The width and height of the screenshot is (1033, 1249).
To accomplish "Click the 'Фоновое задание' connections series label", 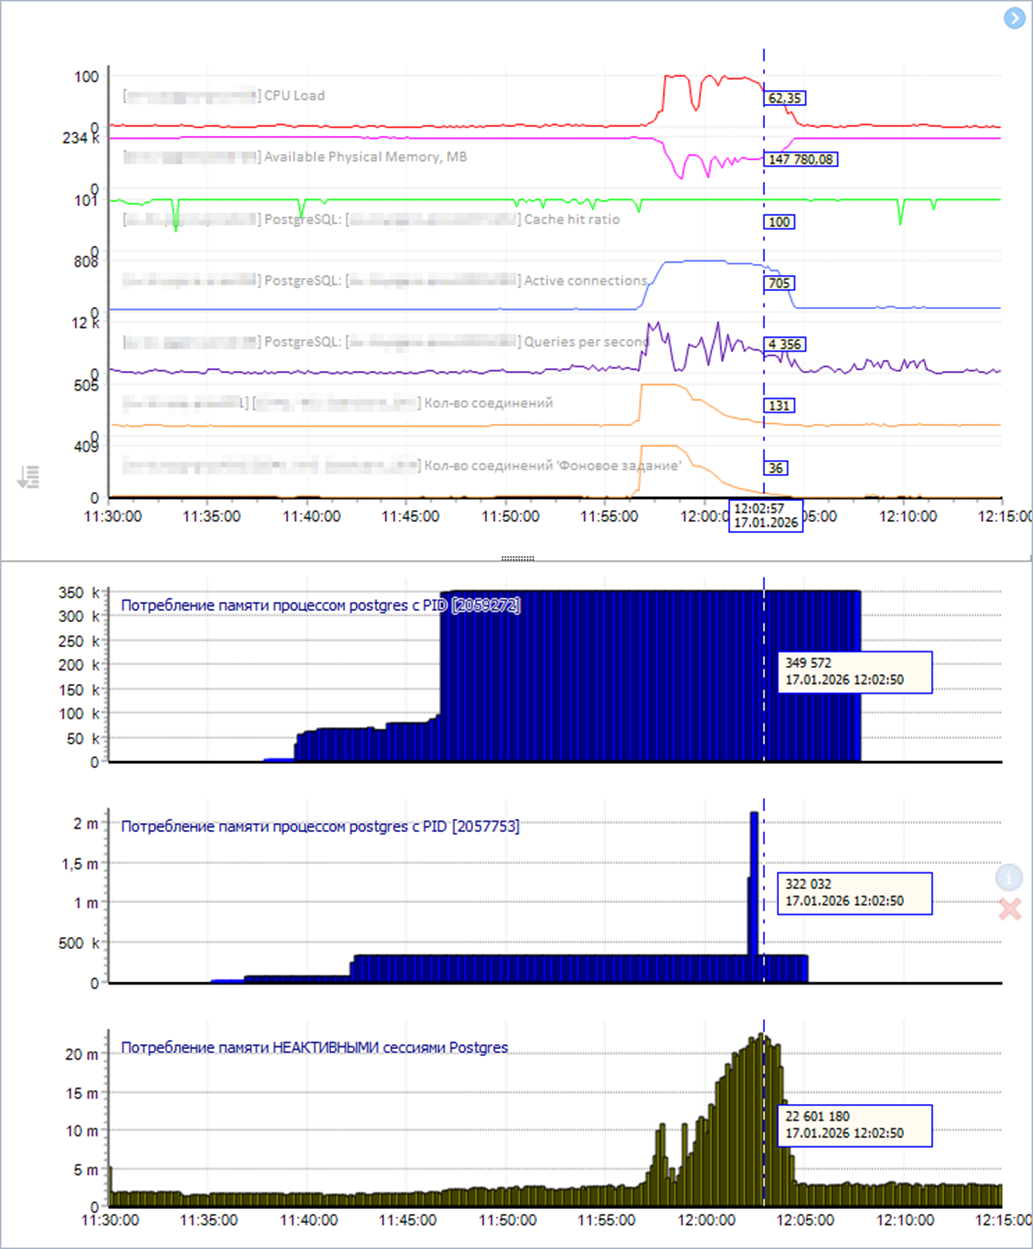I will [x=552, y=465].
